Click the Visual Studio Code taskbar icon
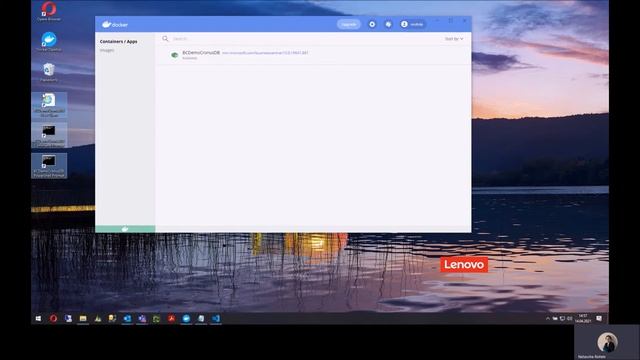The height and width of the screenshot is (360, 640). (x=216, y=319)
